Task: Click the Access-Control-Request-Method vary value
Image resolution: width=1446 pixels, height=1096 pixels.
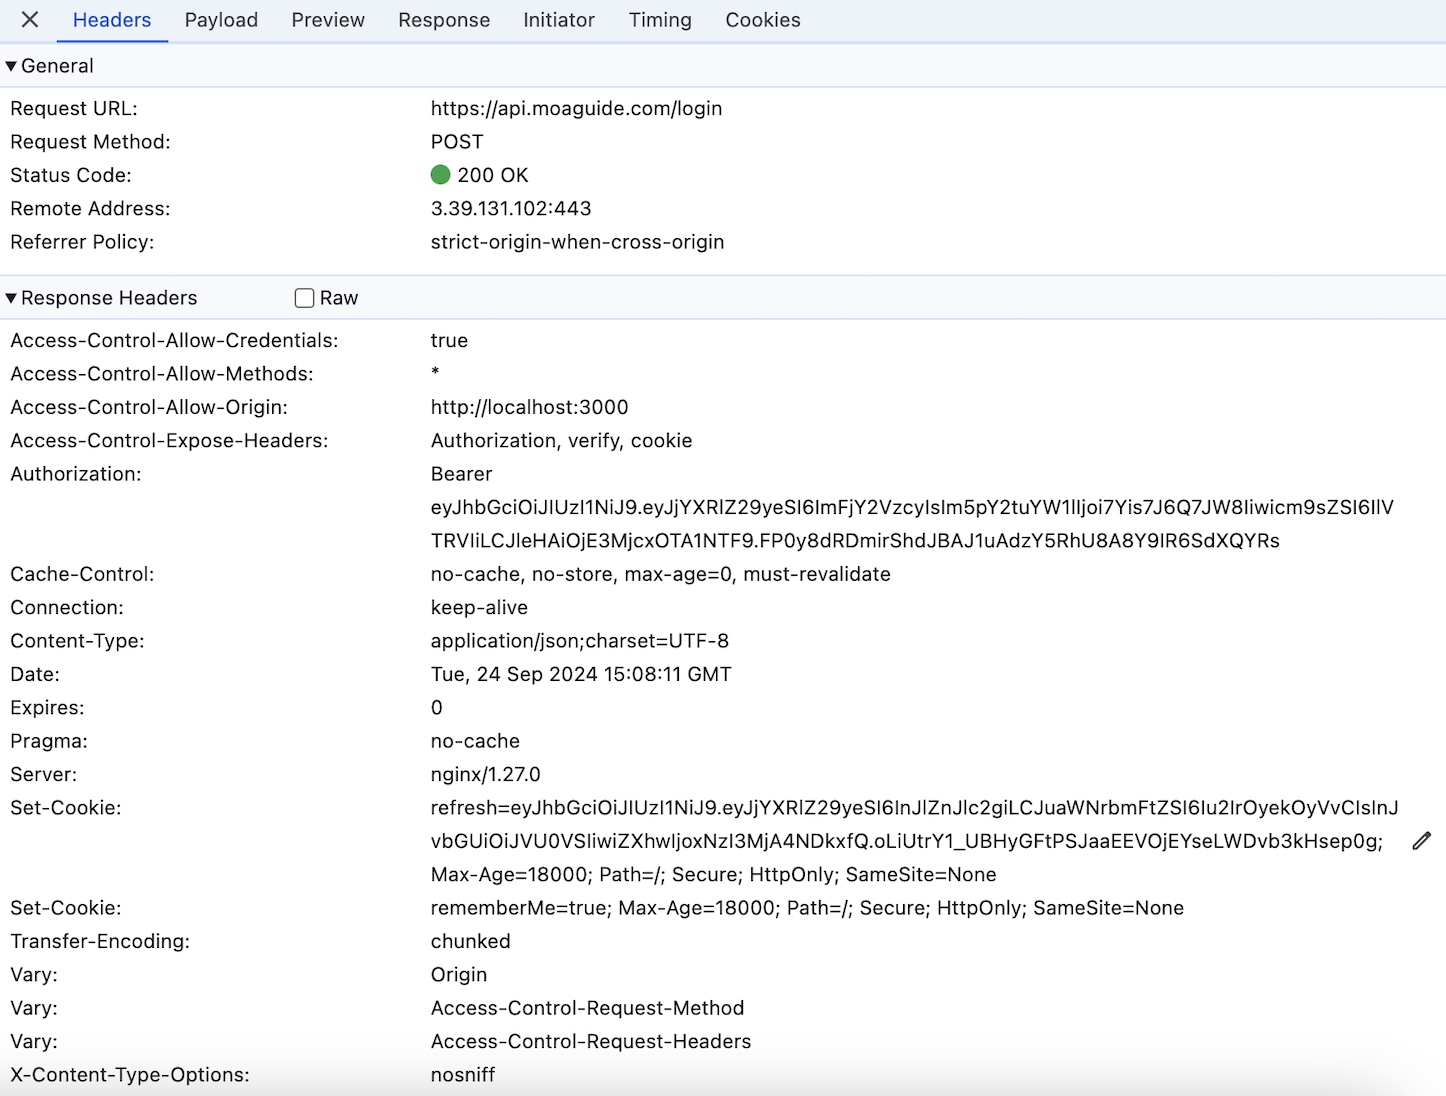Action: tap(587, 1008)
